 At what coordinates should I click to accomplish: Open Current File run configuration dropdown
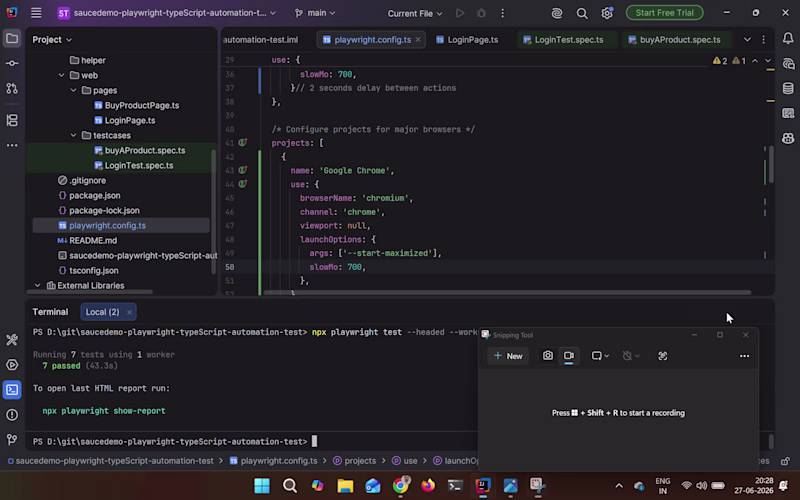pos(415,13)
